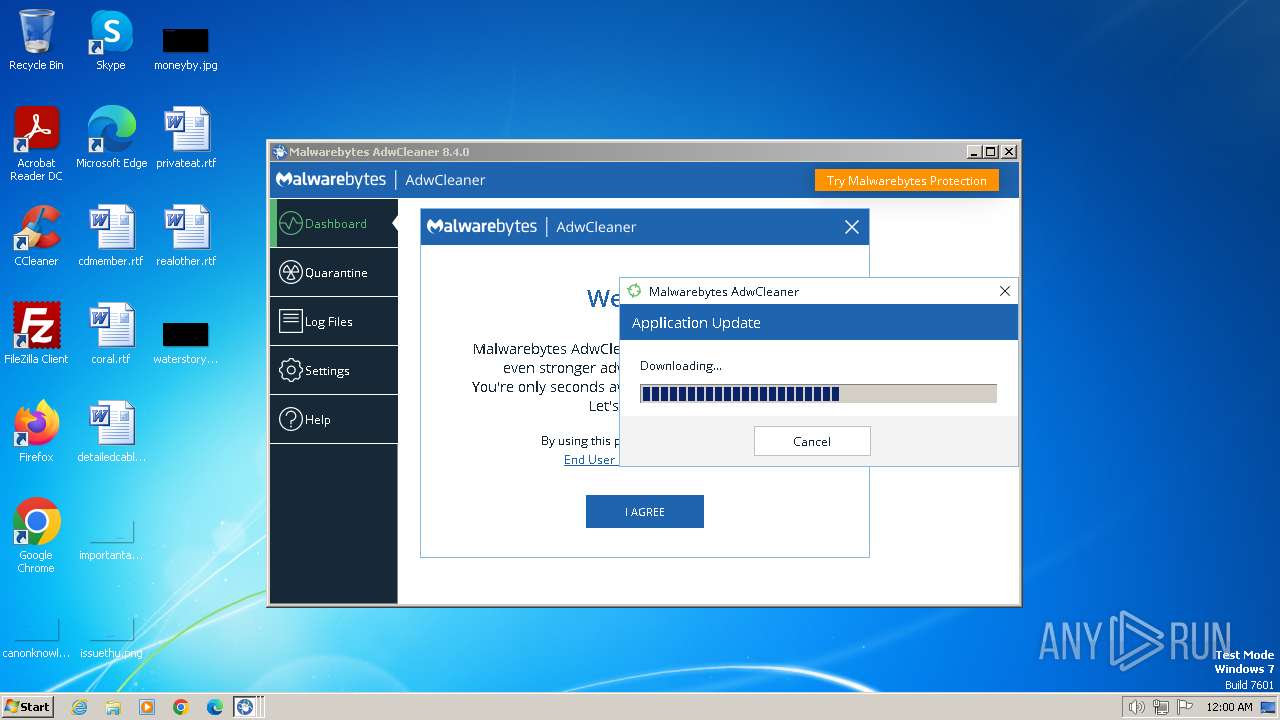Select the detailedcabl desktop file

click(x=111, y=432)
